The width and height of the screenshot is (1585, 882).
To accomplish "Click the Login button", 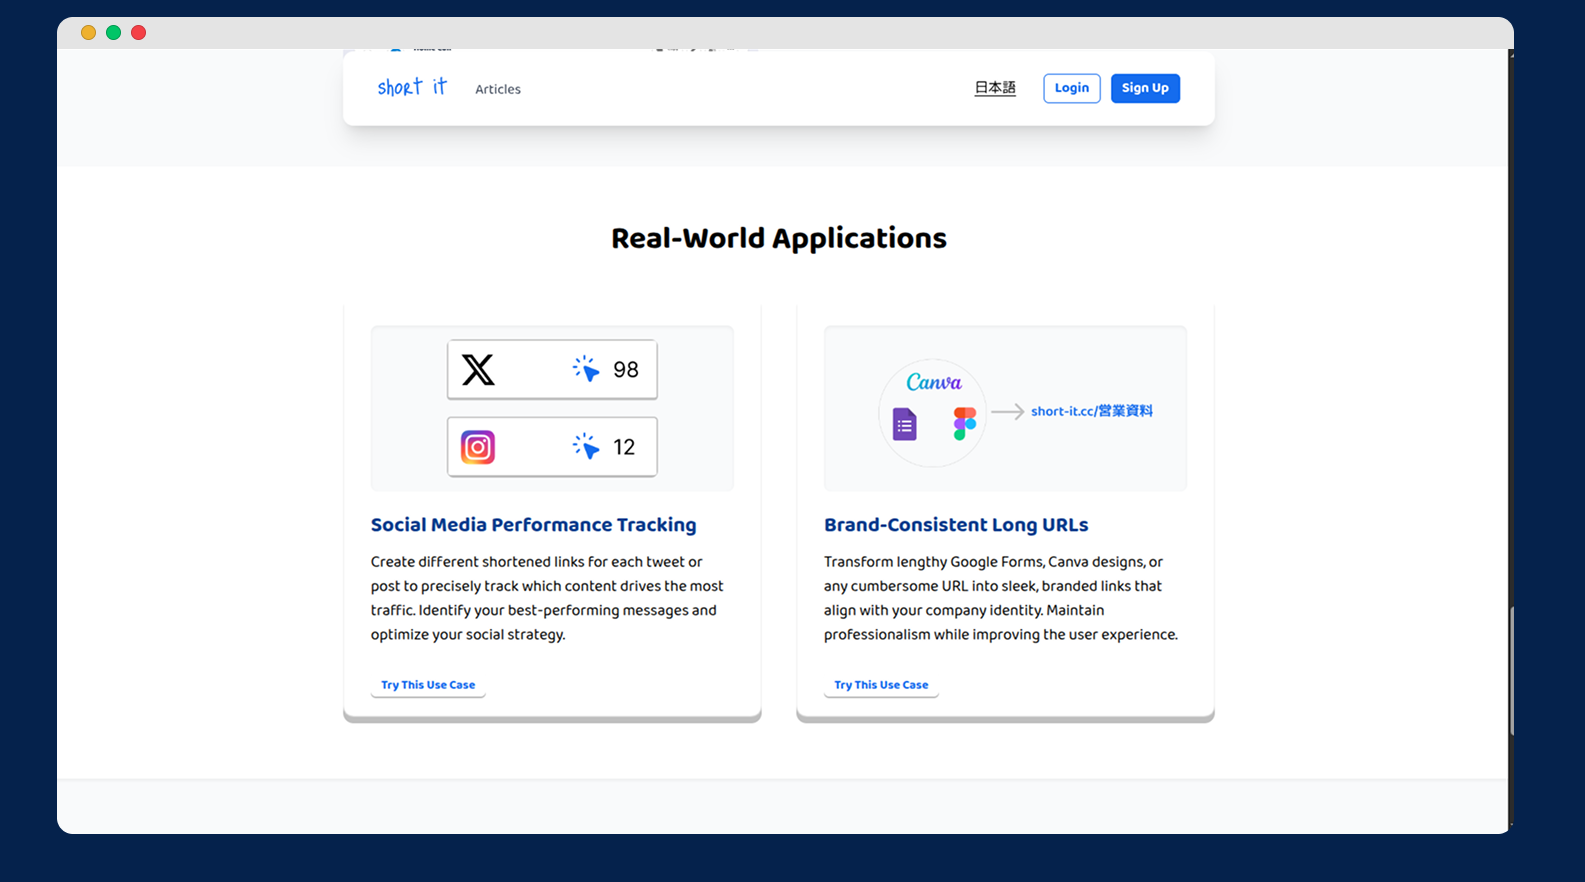I will pyautogui.click(x=1071, y=88).
